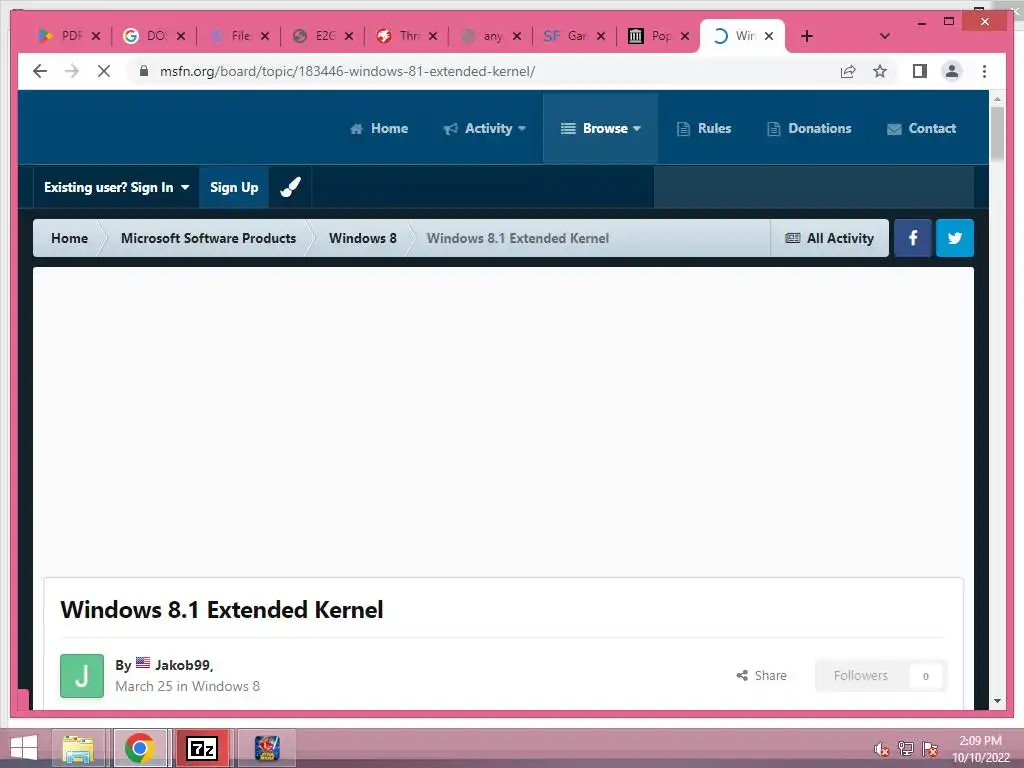The image size is (1024, 768).
Task: Stop loading the page
Action: click(104, 71)
